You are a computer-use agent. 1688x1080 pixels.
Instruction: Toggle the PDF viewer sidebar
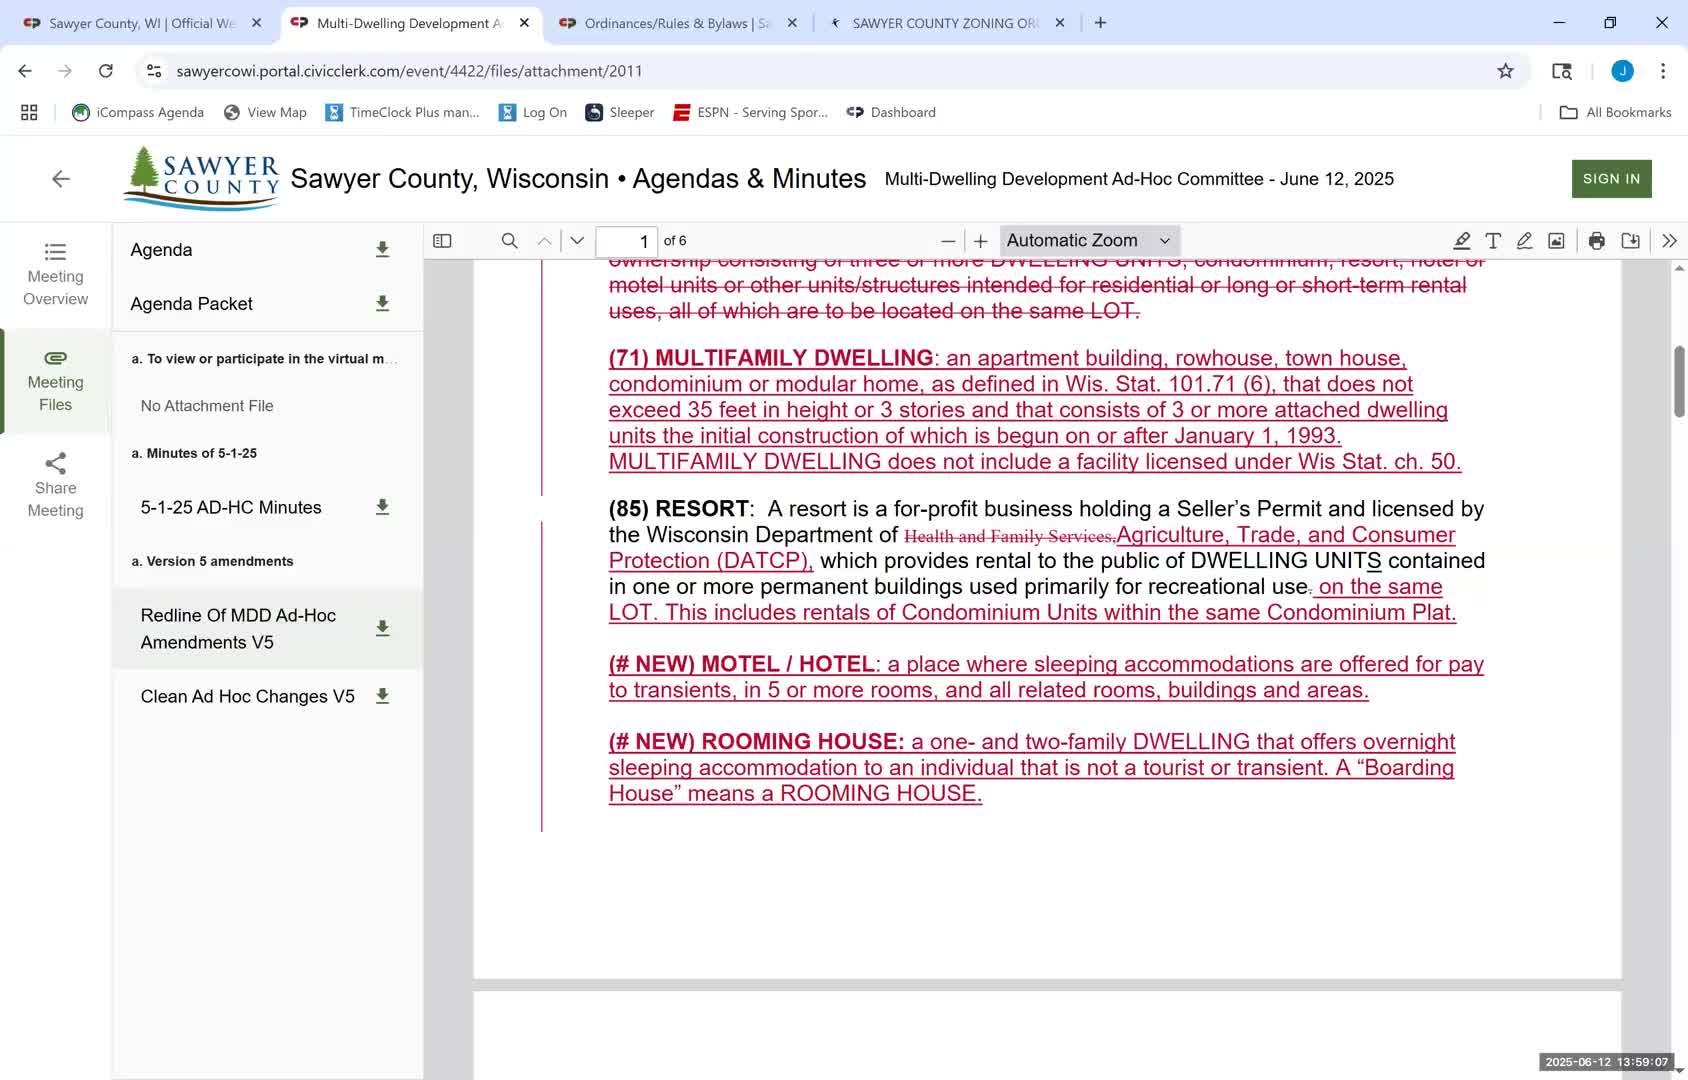[x=442, y=241]
